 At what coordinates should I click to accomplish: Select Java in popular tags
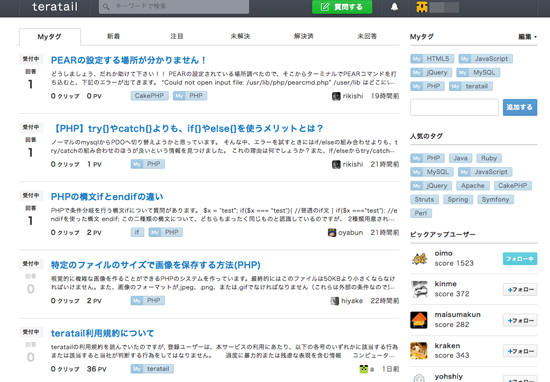click(x=461, y=158)
